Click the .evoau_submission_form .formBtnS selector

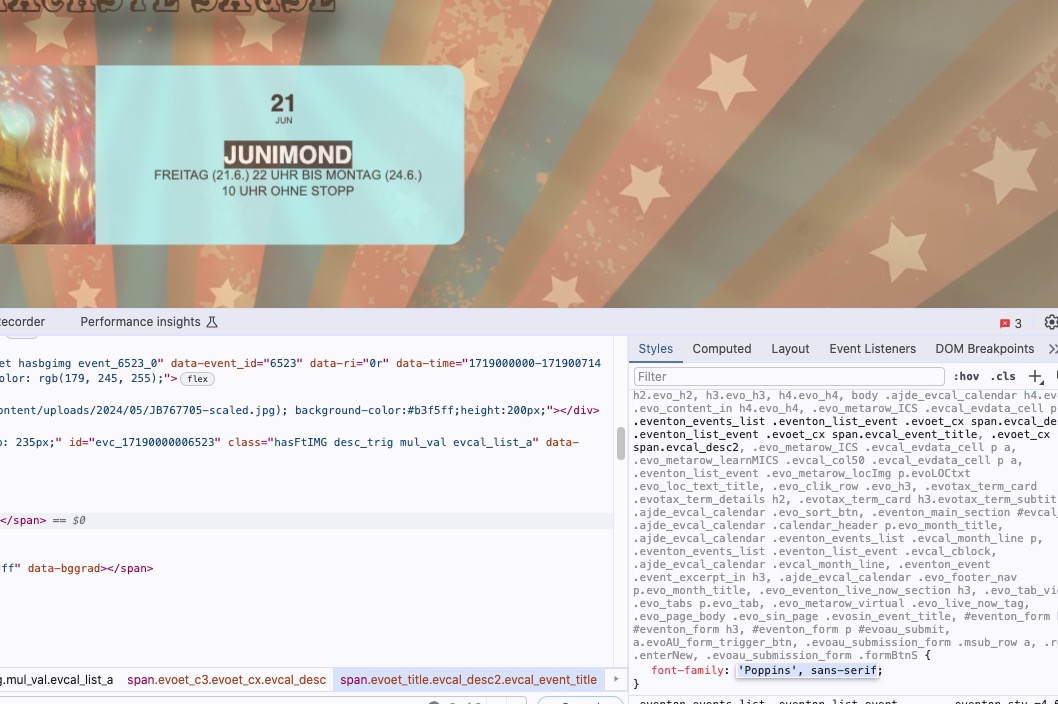point(812,655)
